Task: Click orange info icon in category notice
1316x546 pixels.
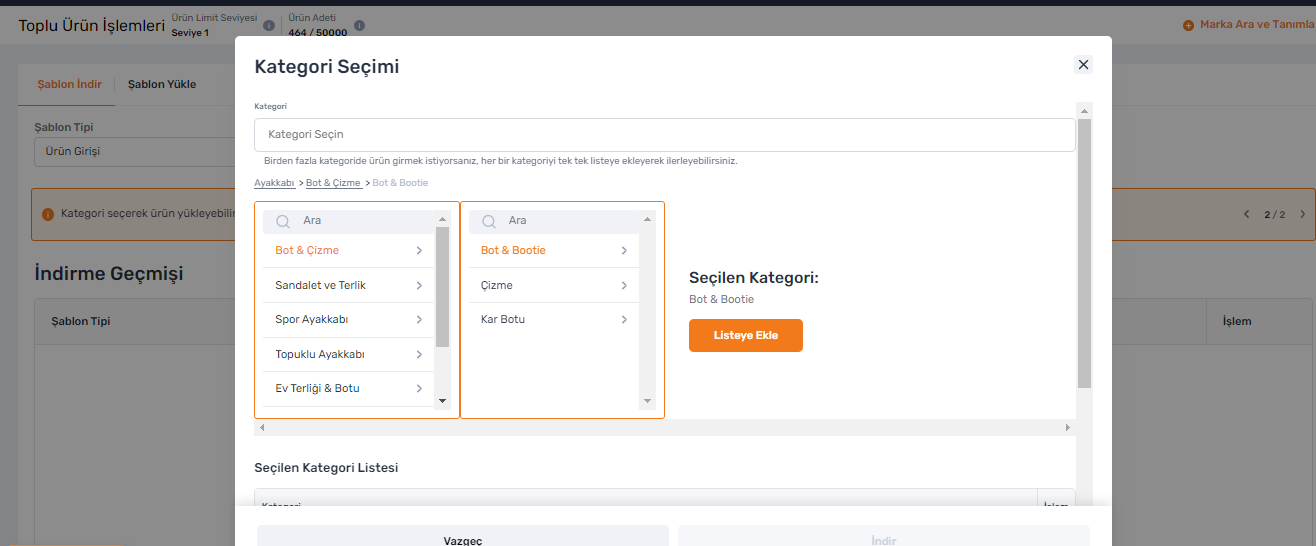Action: point(47,214)
